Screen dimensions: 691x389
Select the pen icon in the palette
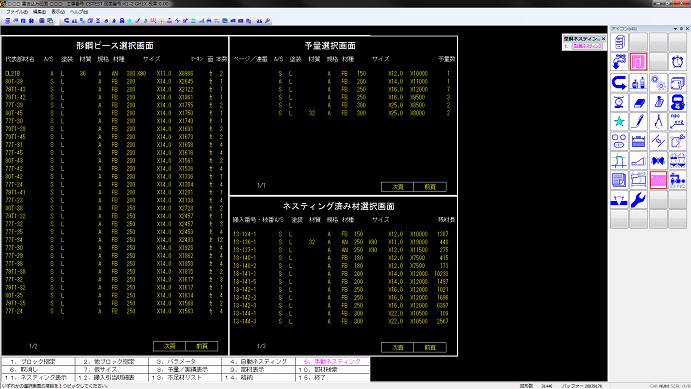[x=638, y=122]
